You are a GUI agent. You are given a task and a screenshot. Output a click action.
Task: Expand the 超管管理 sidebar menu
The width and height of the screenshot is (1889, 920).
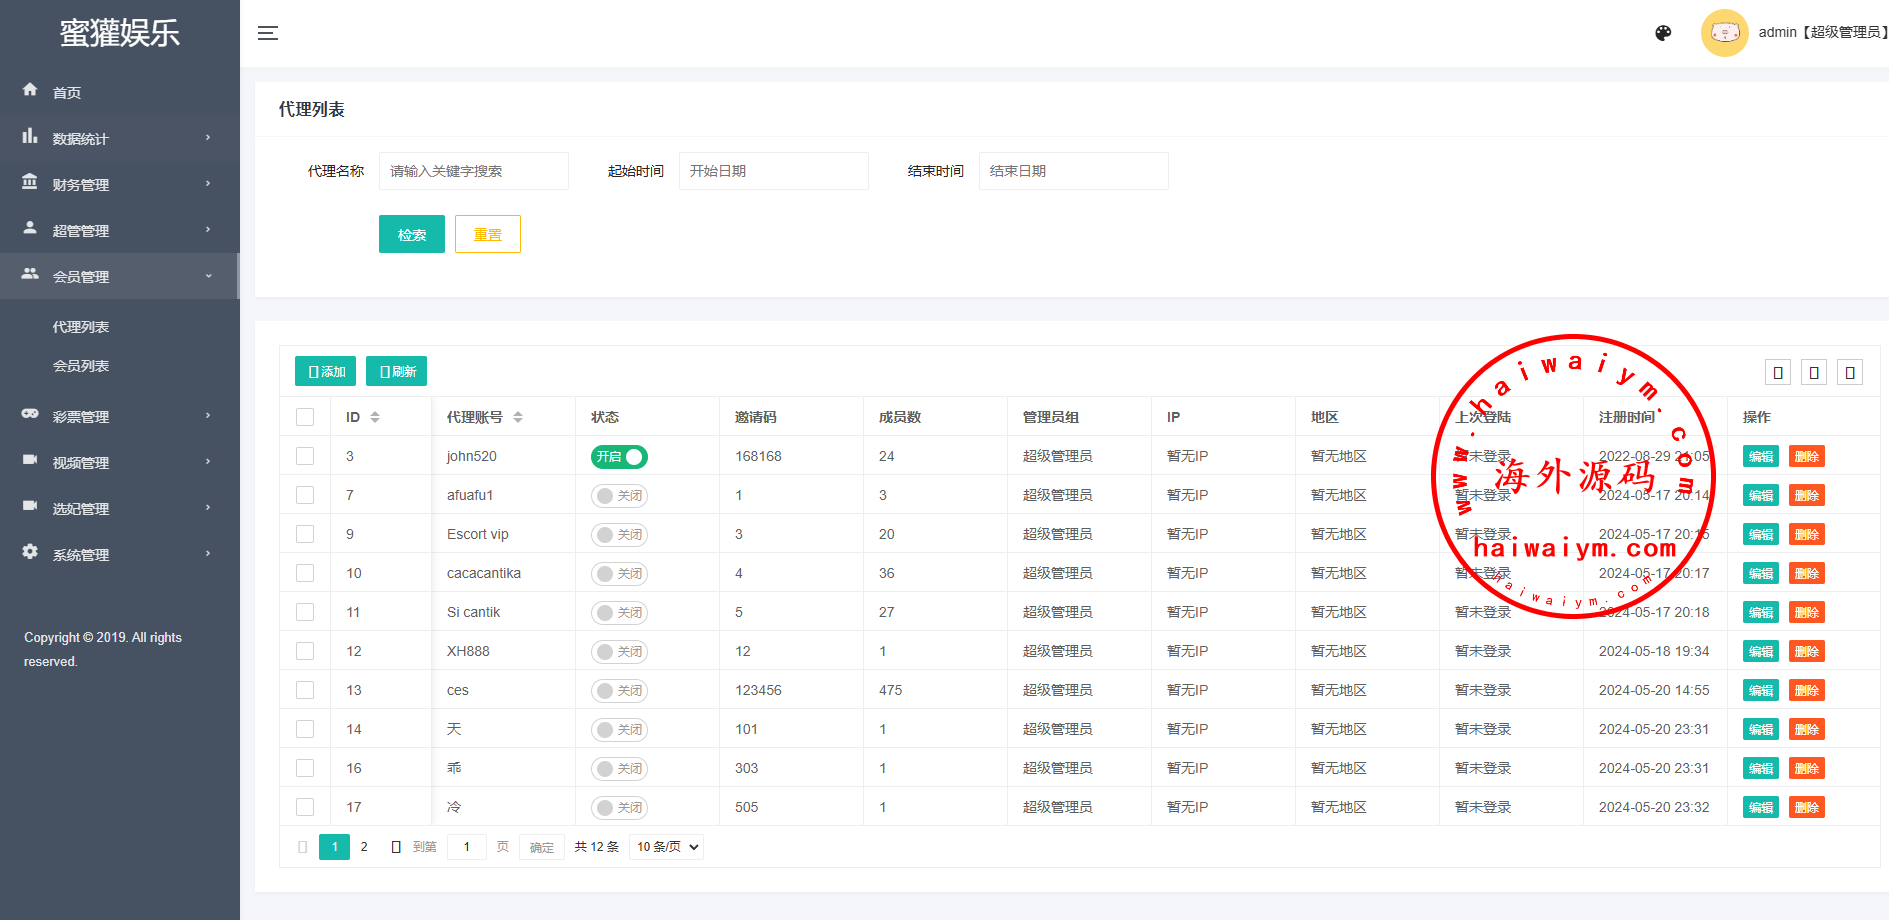click(118, 230)
